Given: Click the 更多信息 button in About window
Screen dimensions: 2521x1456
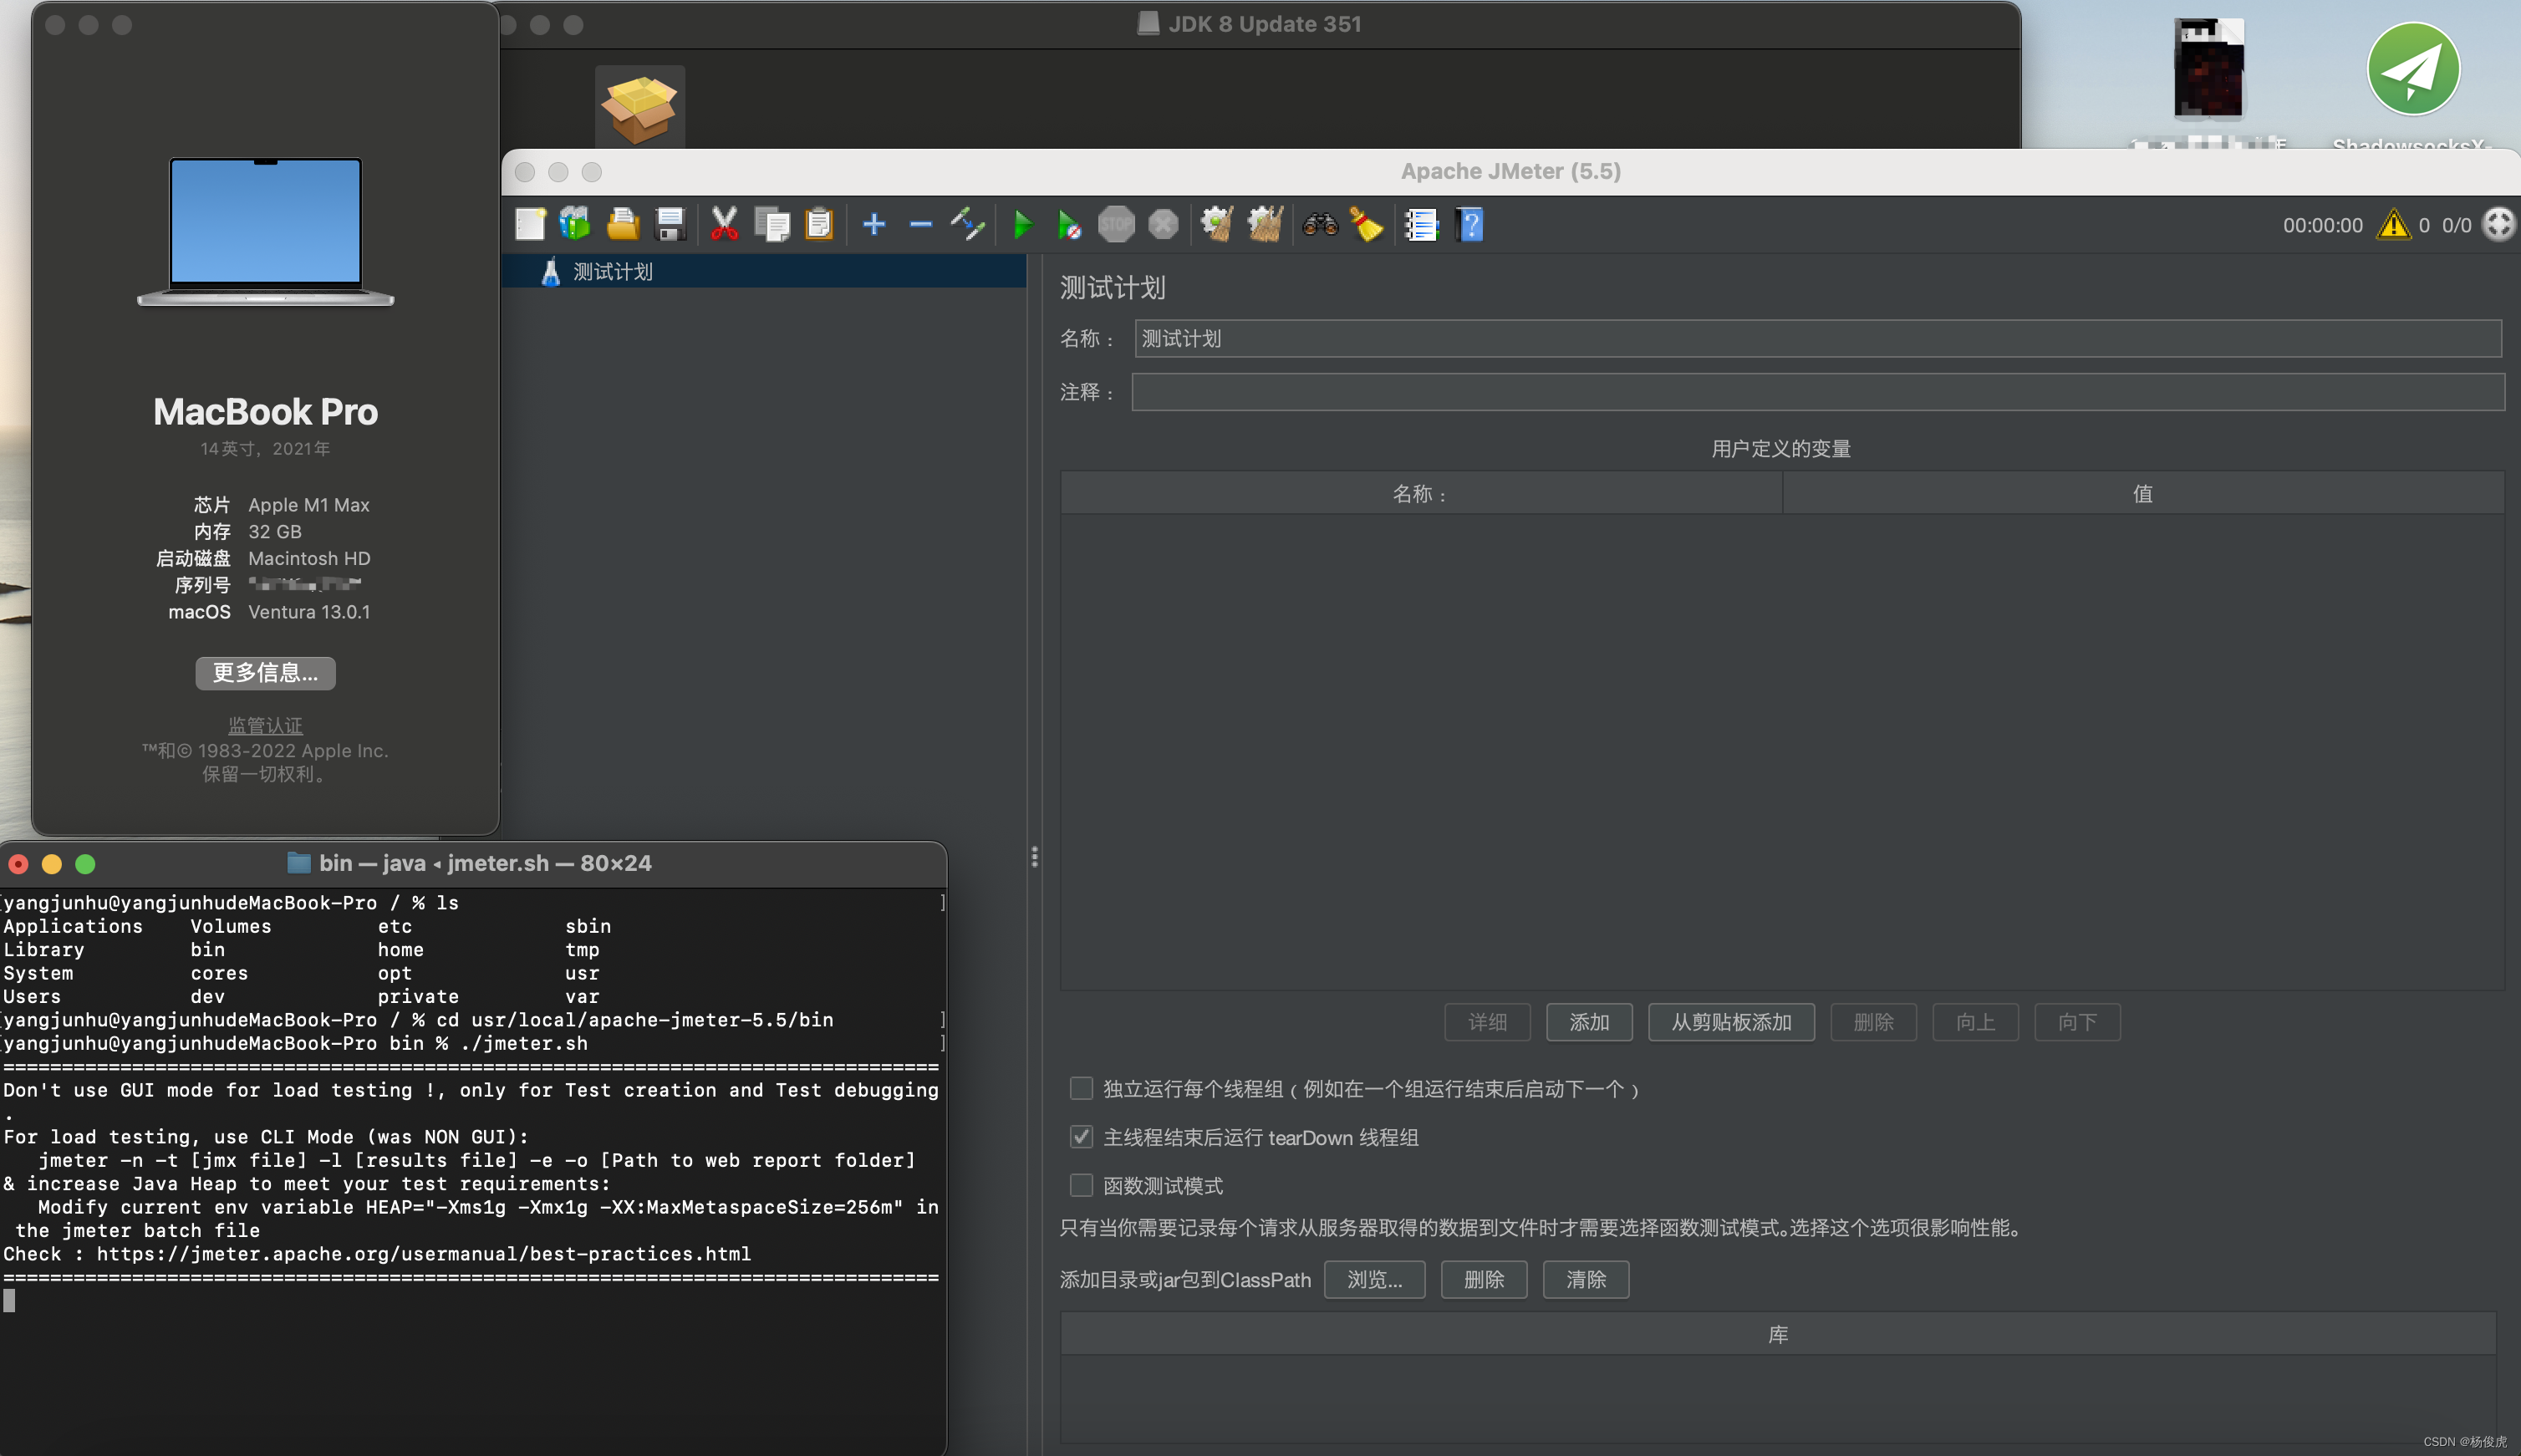Looking at the screenshot, I should tap(264, 672).
